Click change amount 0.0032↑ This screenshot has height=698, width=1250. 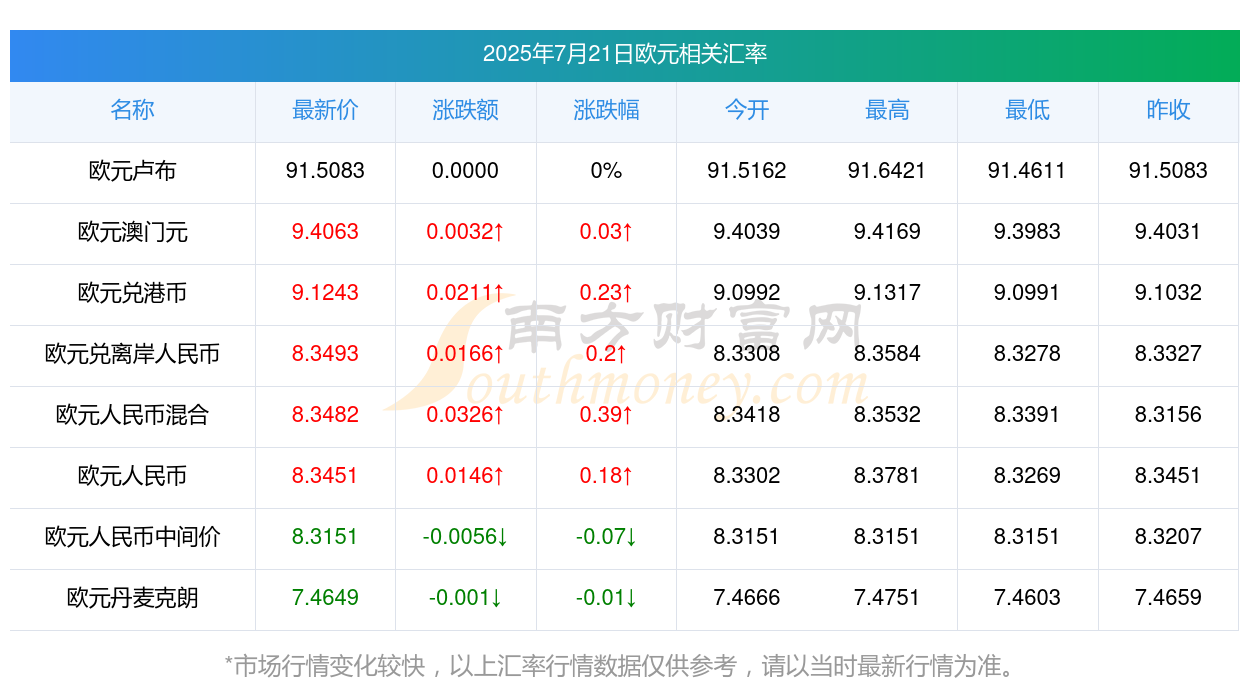(465, 232)
